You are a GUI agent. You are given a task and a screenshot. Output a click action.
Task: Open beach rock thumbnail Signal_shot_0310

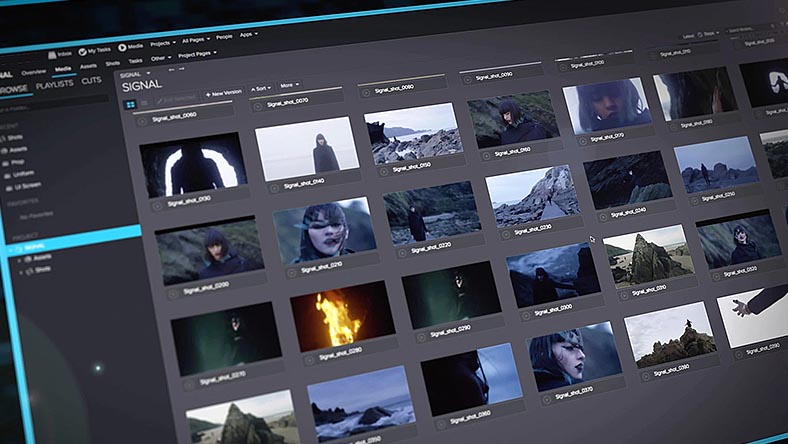[x=649, y=256]
